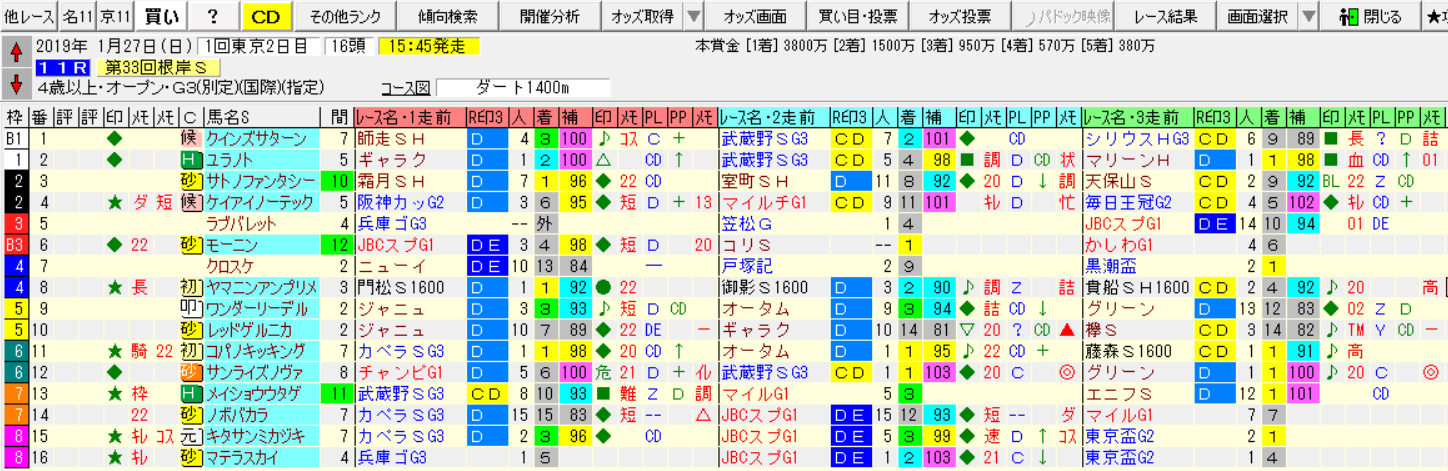Click the yellow 15:45発走 field

click(x=429, y=46)
